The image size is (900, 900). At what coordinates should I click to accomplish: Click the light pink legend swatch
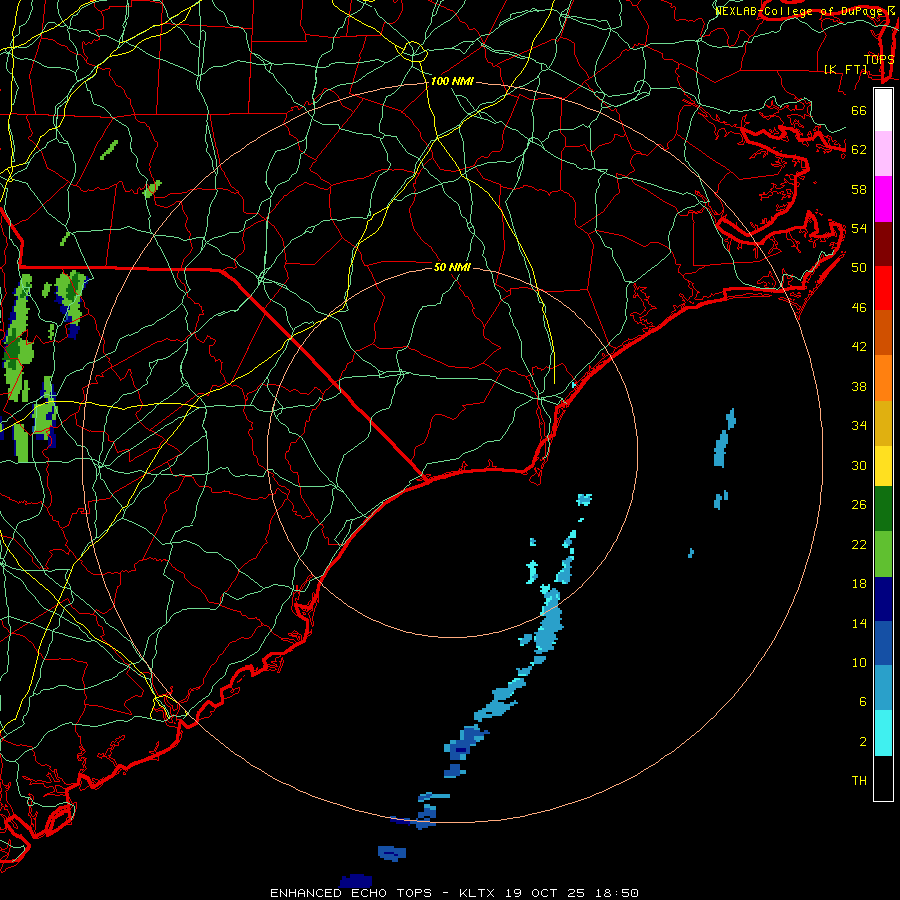(x=883, y=153)
